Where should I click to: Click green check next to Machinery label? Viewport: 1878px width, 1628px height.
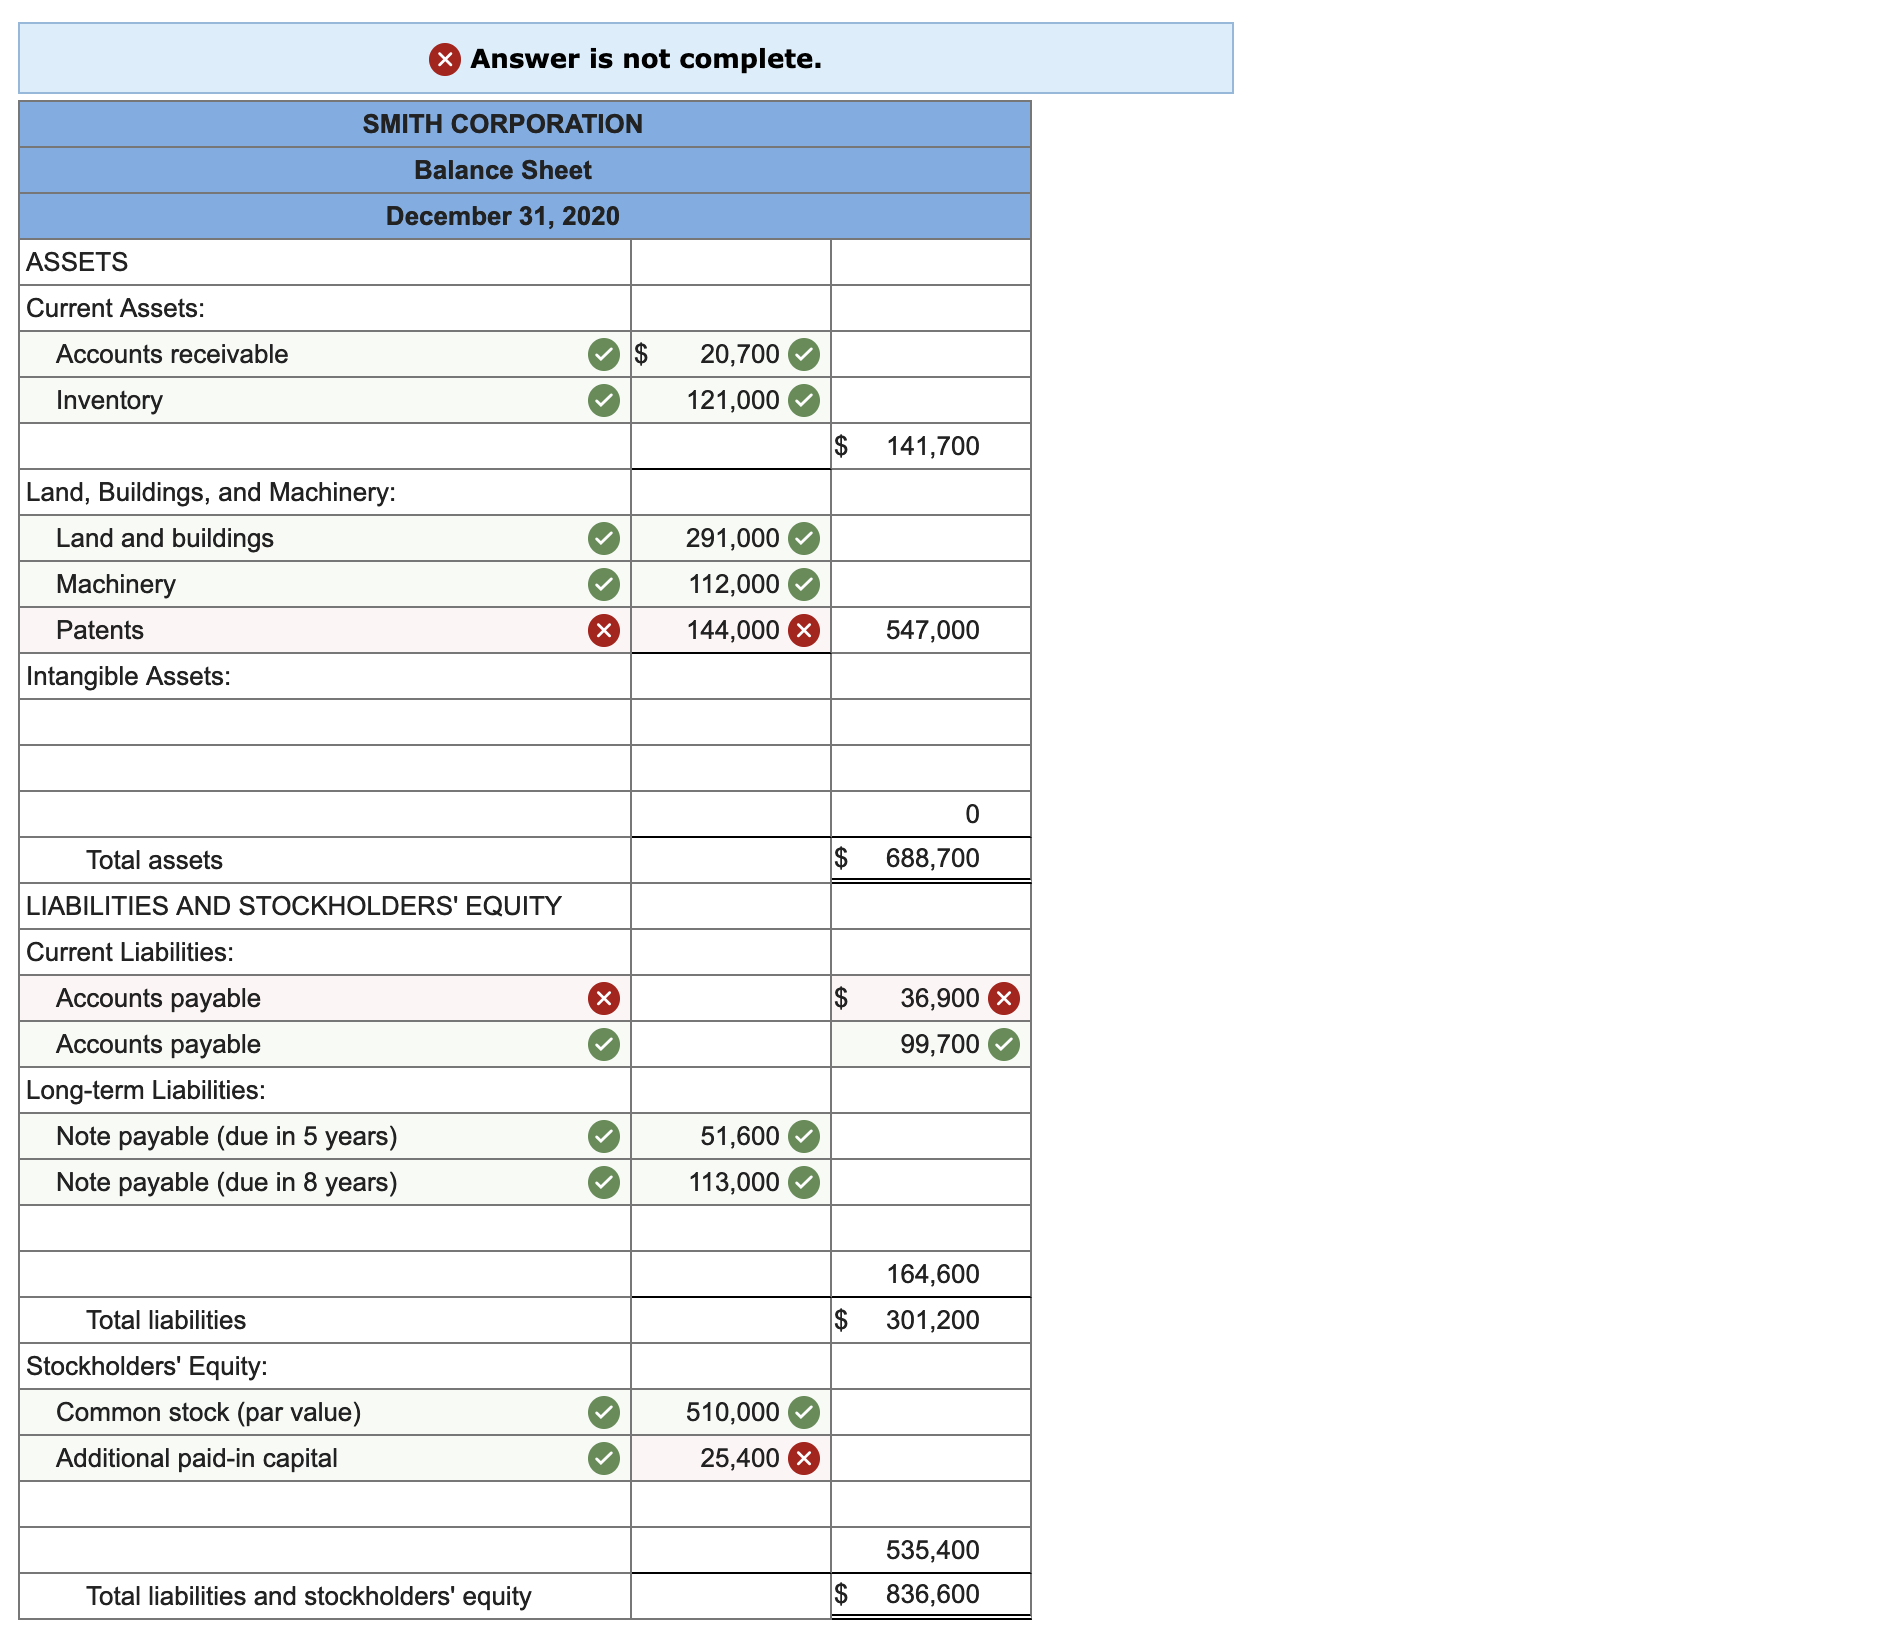tap(604, 584)
